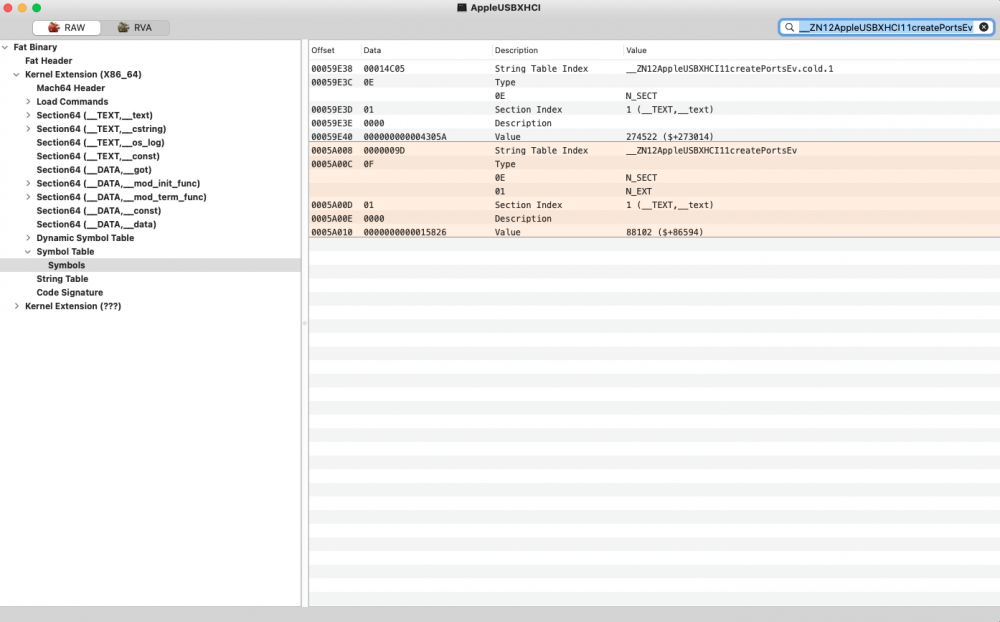Click N_EXT type value
The height and width of the screenshot is (622, 1000).
(x=638, y=191)
